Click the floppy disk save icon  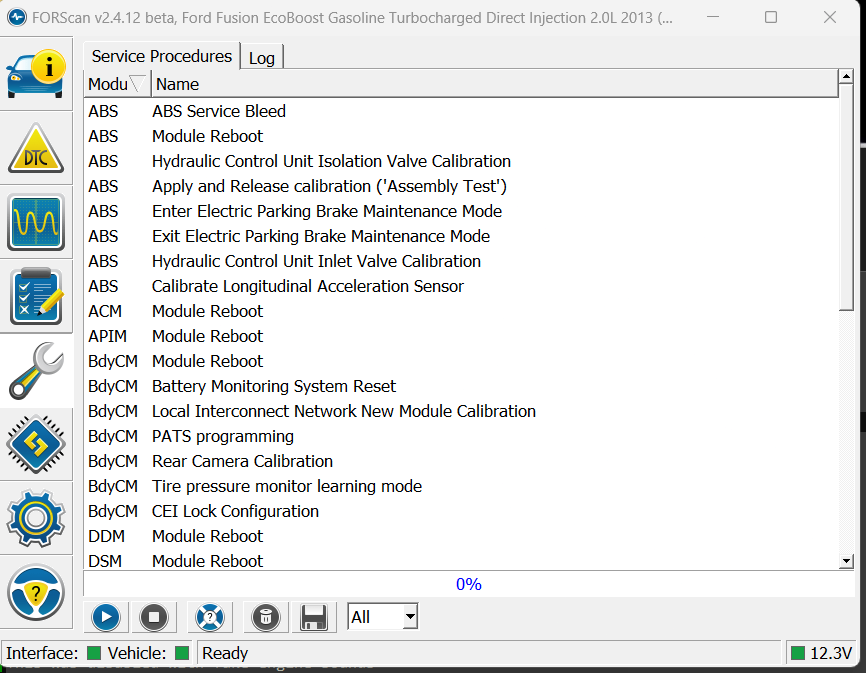(x=314, y=617)
